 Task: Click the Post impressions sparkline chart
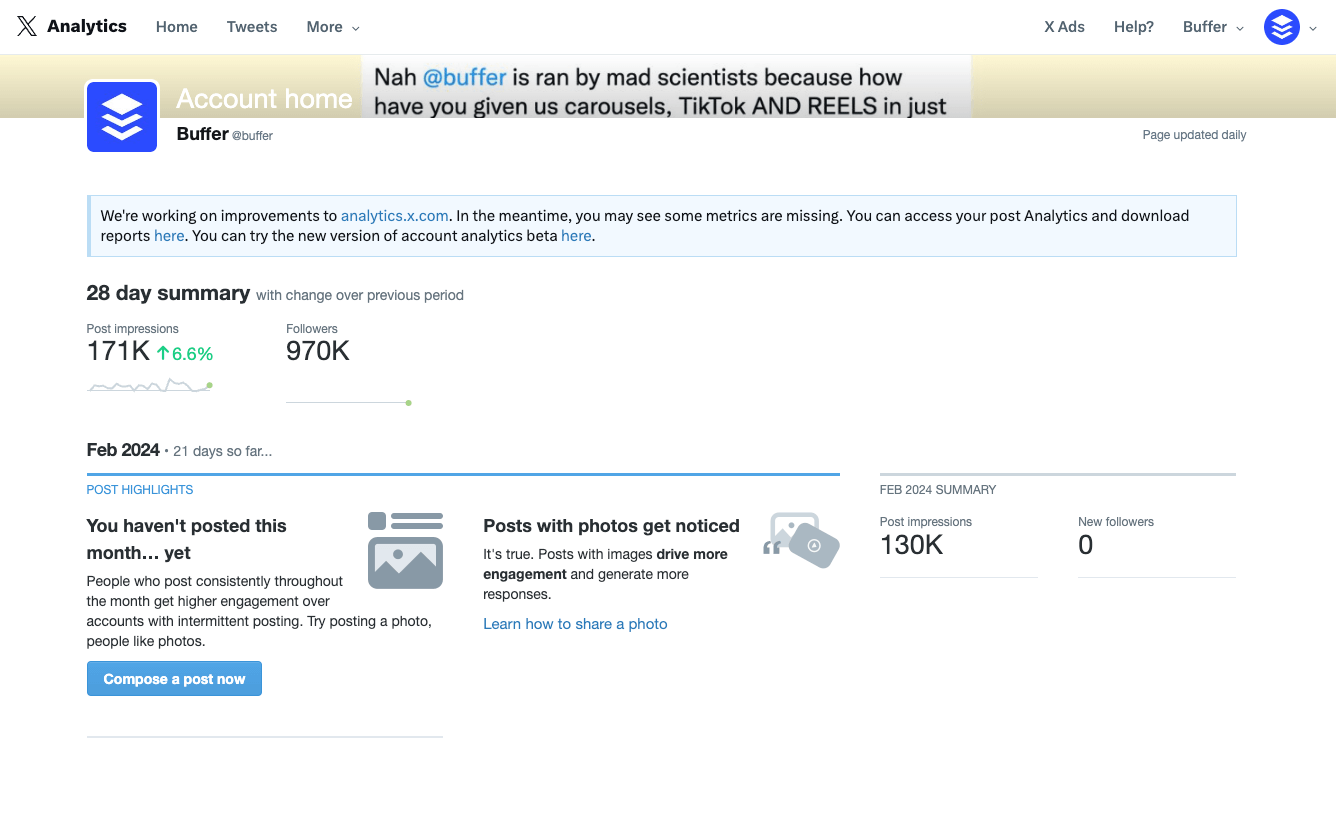pyautogui.click(x=150, y=385)
